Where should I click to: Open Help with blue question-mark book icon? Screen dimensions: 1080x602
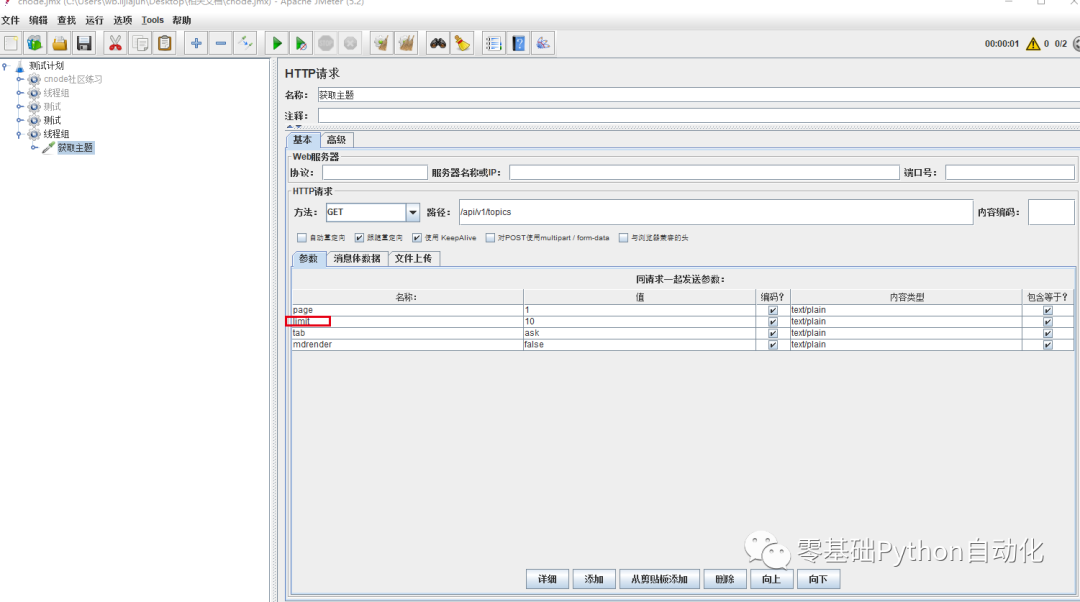pos(519,43)
